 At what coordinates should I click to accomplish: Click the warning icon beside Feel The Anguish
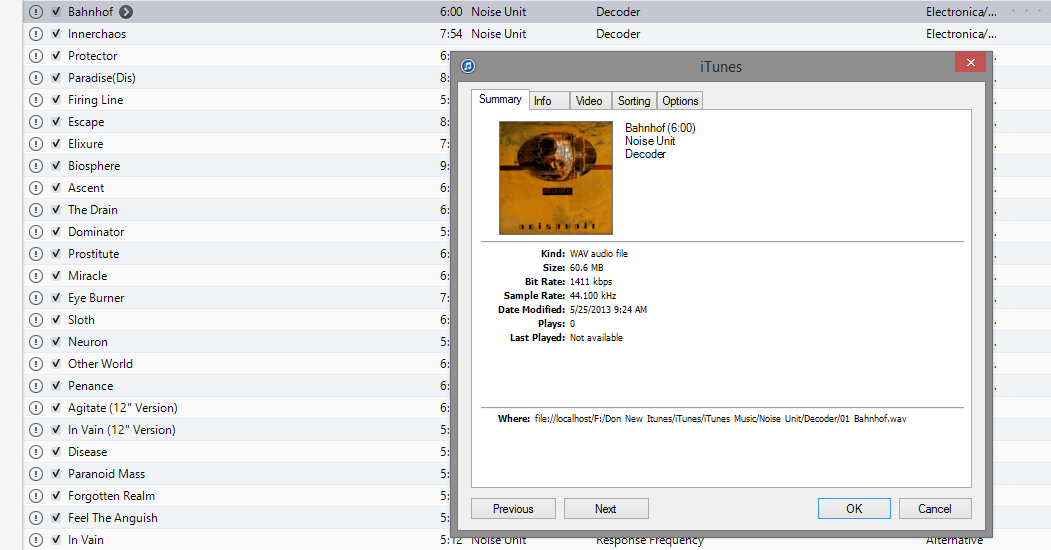click(36, 518)
